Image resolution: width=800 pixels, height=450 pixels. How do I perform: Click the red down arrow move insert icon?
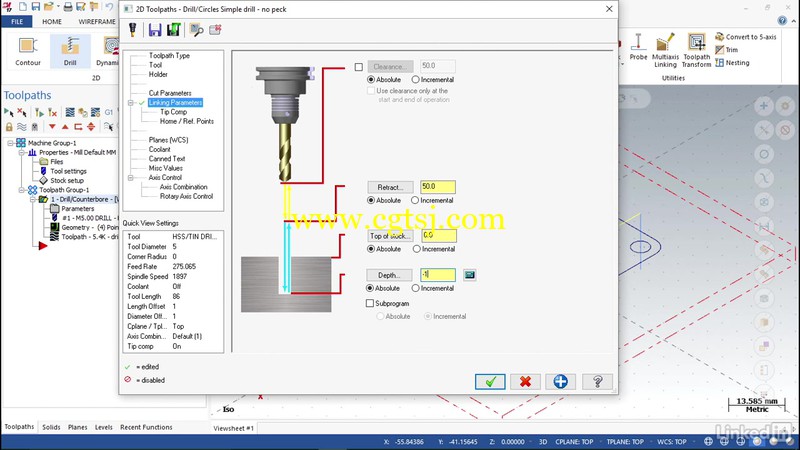pyautogui.click(x=52, y=127)
